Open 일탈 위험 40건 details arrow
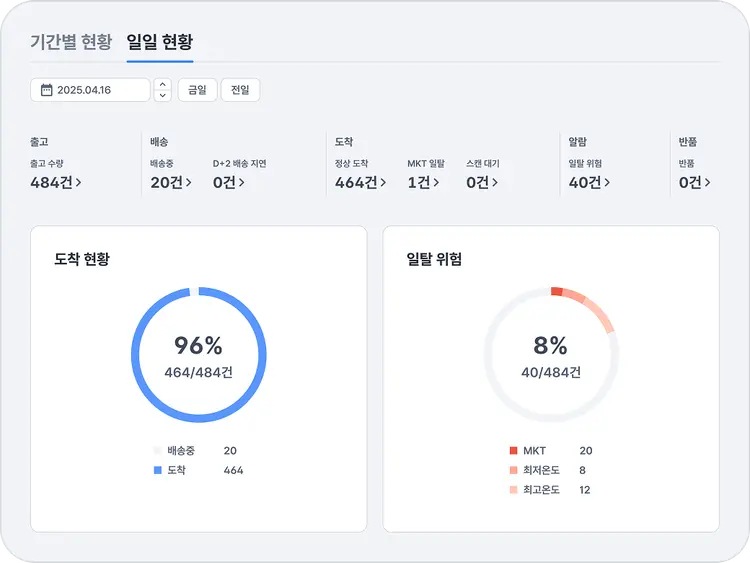The width and height of the screenshot is (750, 563). [606, 183]
